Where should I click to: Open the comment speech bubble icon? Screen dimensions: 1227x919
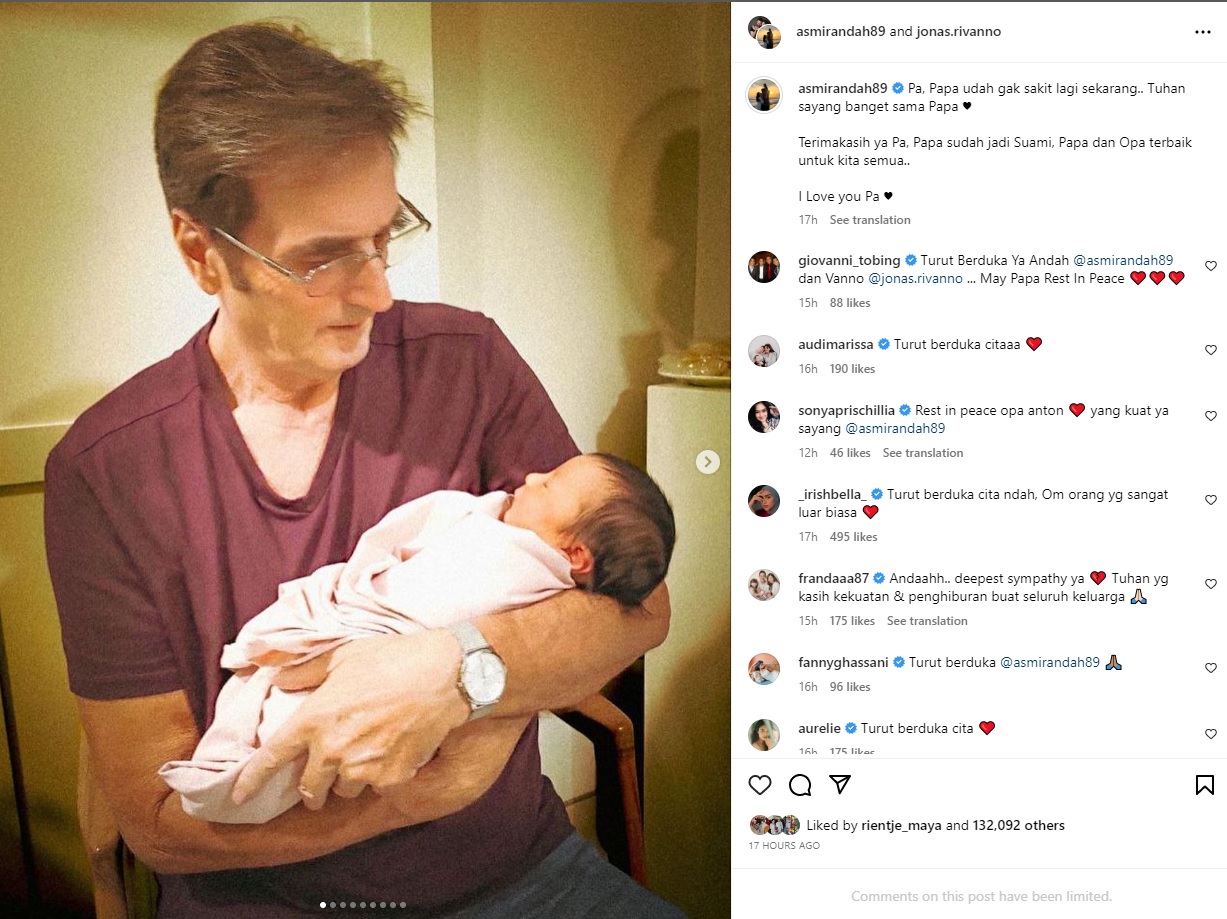pos(800,785)
